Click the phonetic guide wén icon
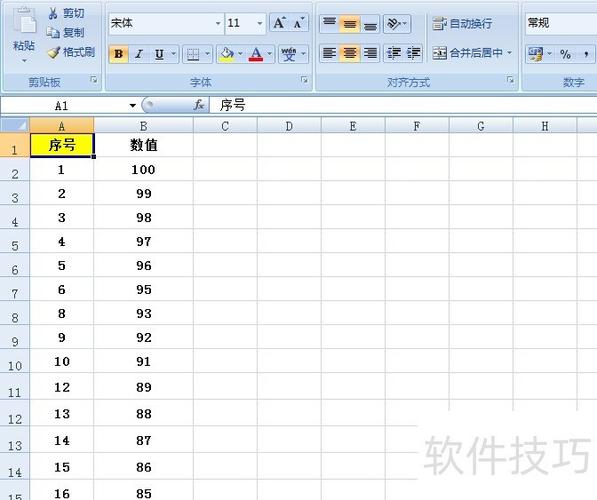Screen dimensions: 597x500 (x=289, y=54)
